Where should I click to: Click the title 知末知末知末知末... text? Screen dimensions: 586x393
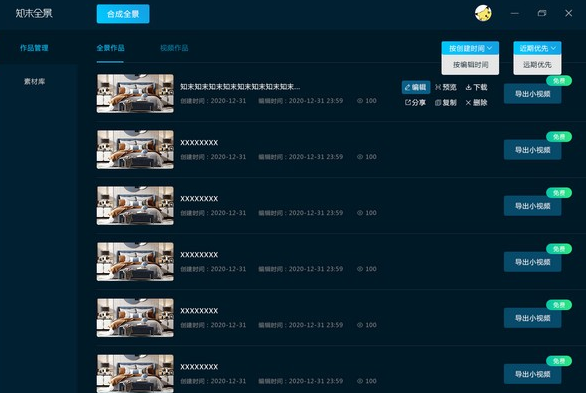tap(240, 87)
